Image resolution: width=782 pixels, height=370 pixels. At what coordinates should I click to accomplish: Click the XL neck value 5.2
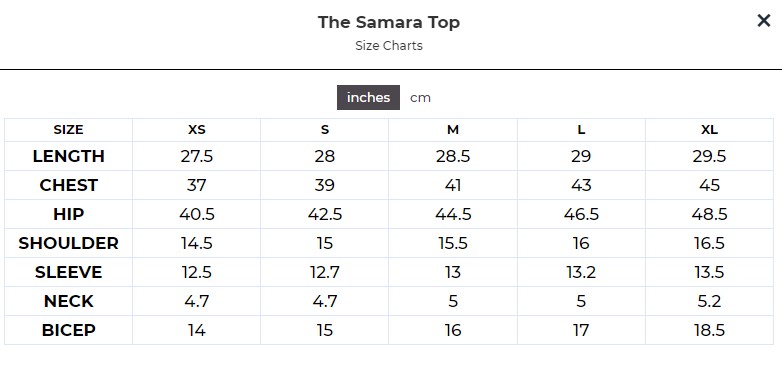click(709, 301)
